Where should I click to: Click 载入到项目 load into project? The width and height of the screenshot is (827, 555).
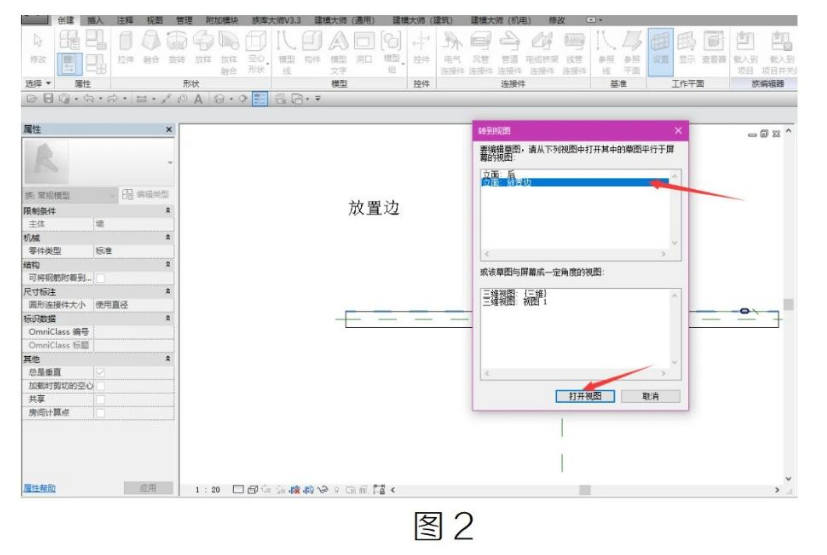coord(745,52)
